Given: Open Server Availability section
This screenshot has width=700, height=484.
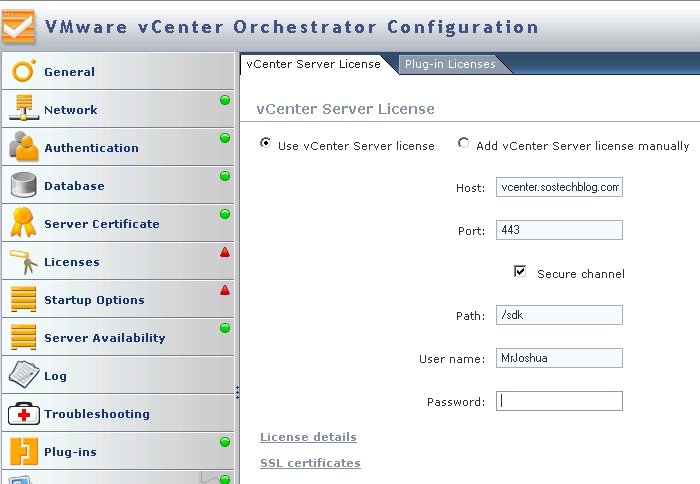Looking at the screenshot, I should 118,337.
